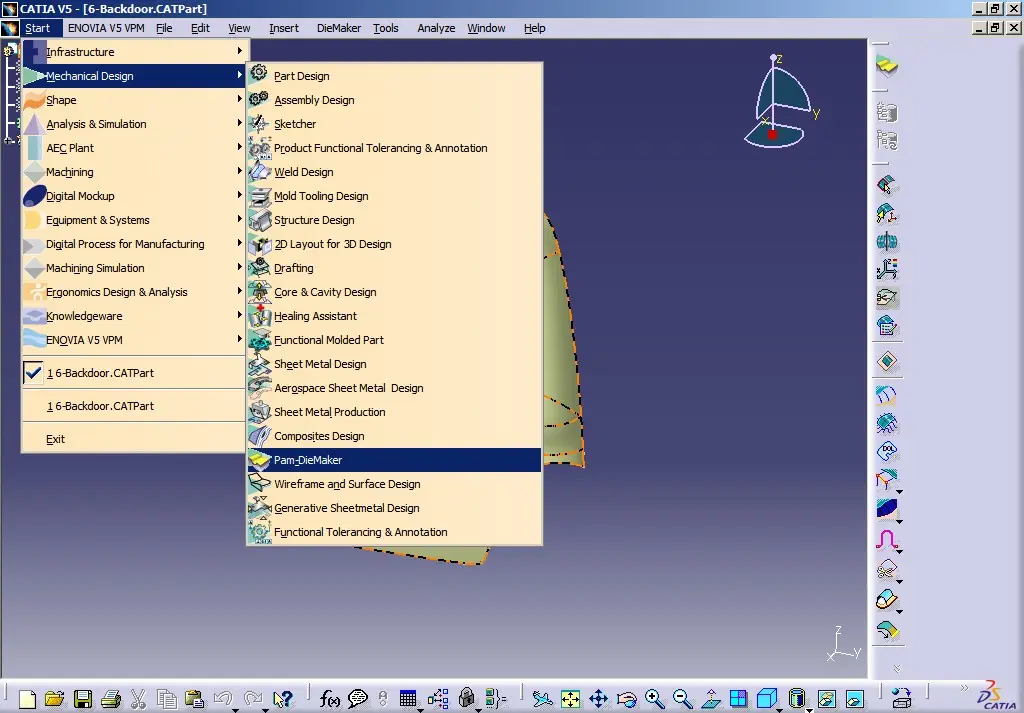Image resolution: width=1024 pixels, height=713 pixels.
Task: Click the CATIA logo in the corner
Action: click(996, 695)
